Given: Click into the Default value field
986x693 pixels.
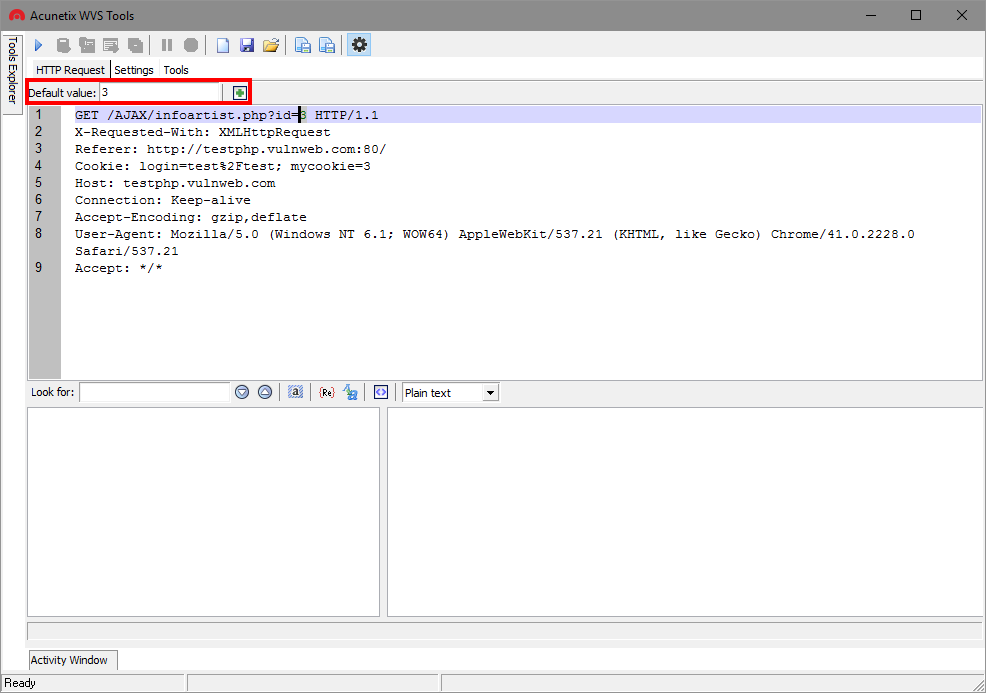Looking at the screenshot, I should (160, 92).
